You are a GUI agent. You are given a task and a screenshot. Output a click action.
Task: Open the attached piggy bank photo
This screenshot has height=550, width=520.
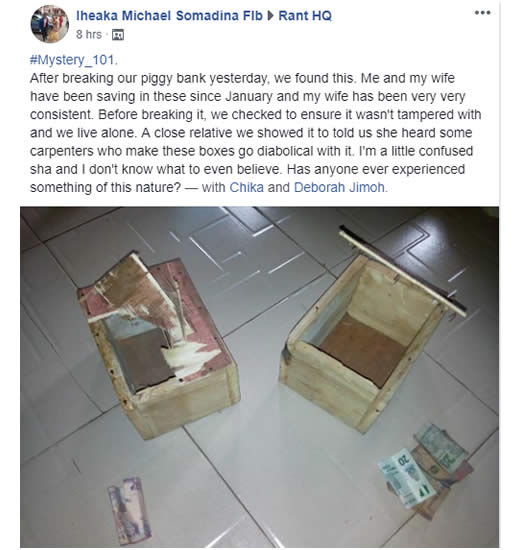259,377
